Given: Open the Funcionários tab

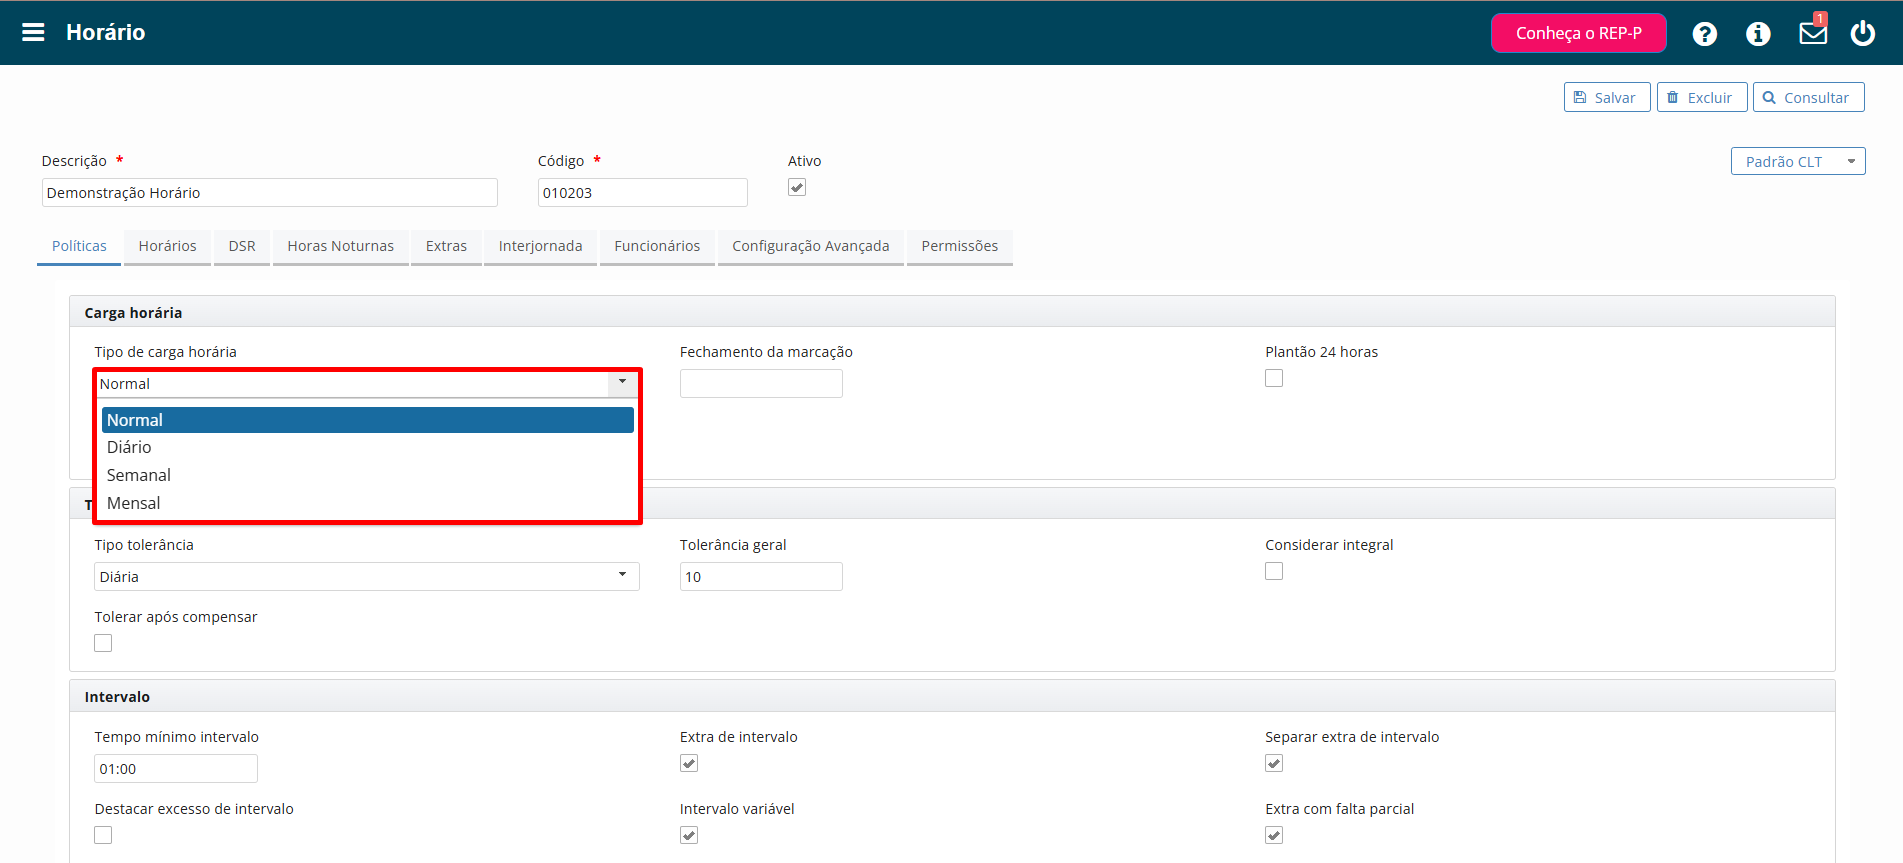Looking at the screenshot, I should 657,246.
